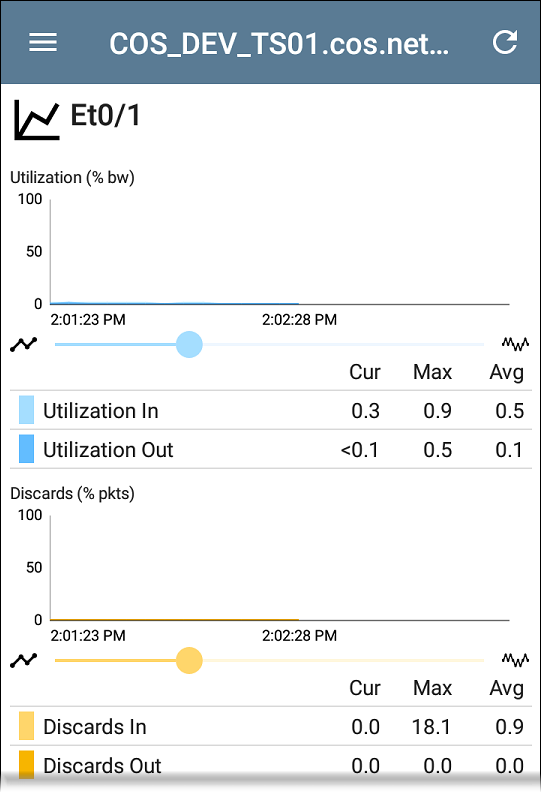541x793 pixels.
Task: Click jagged-wave icon right of Discards slider
Action: [x=515, y=660]
